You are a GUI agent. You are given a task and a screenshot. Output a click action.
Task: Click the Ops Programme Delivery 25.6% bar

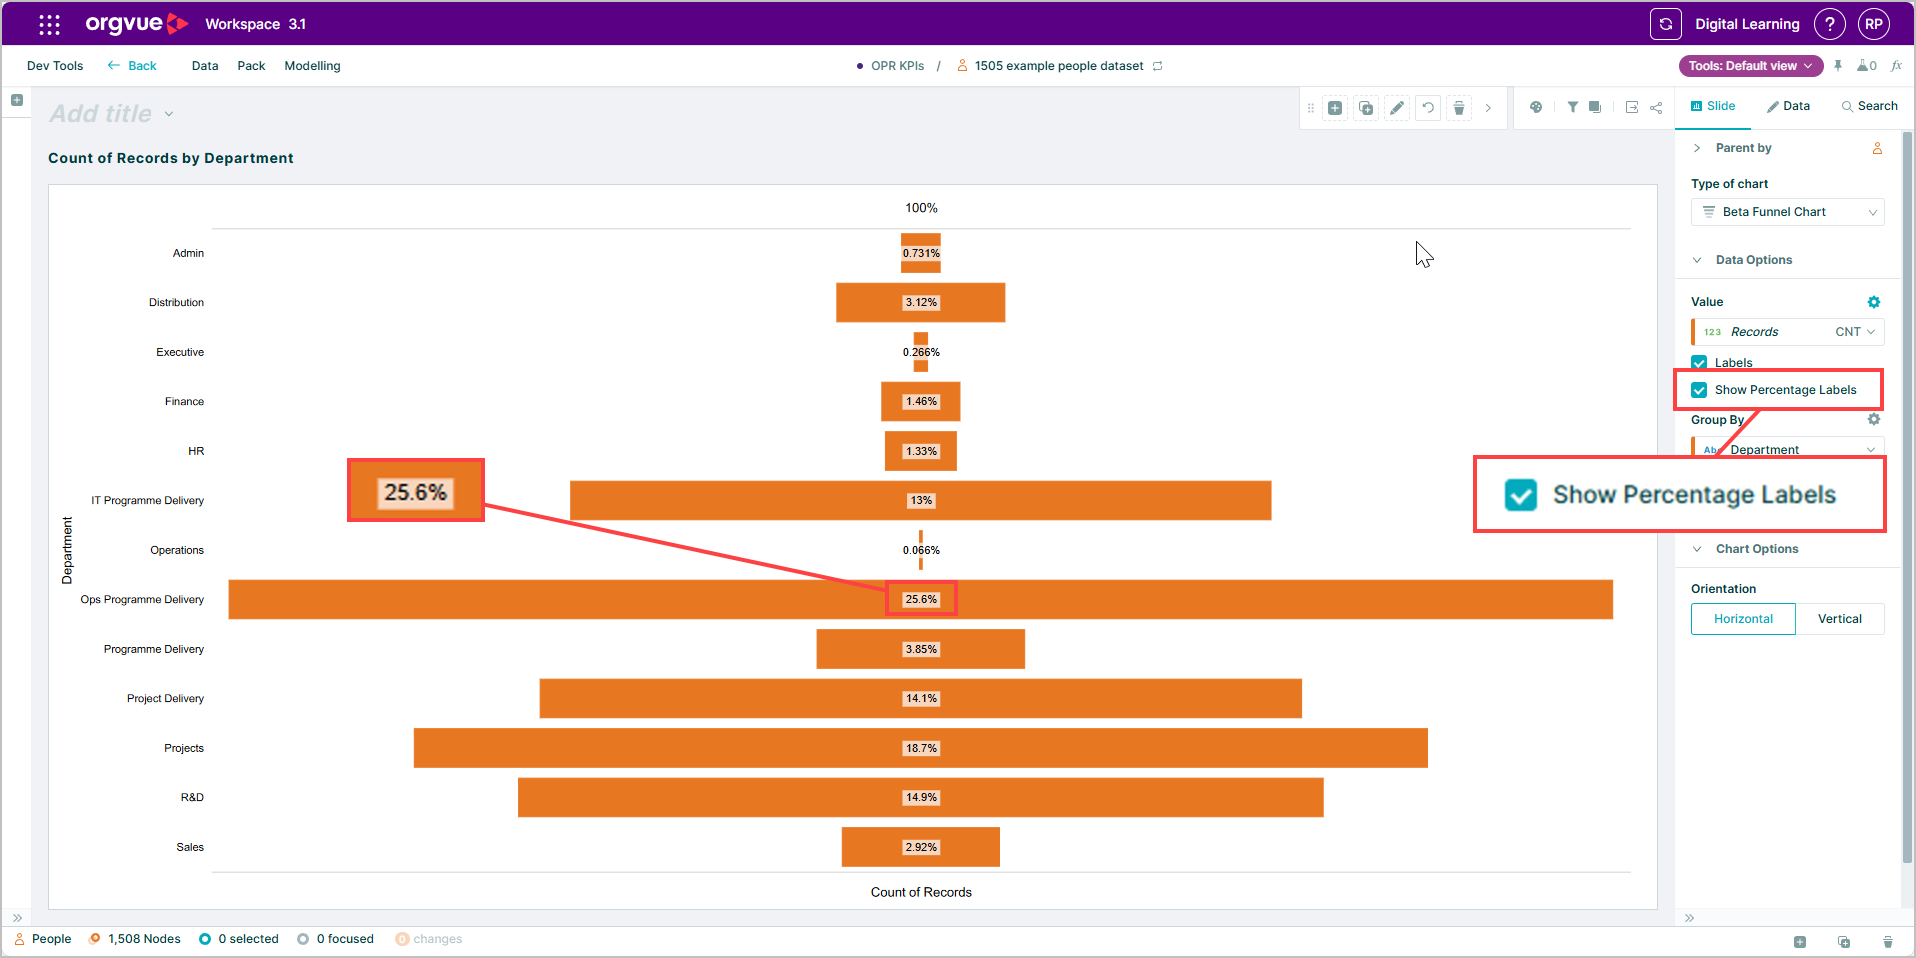920,599
